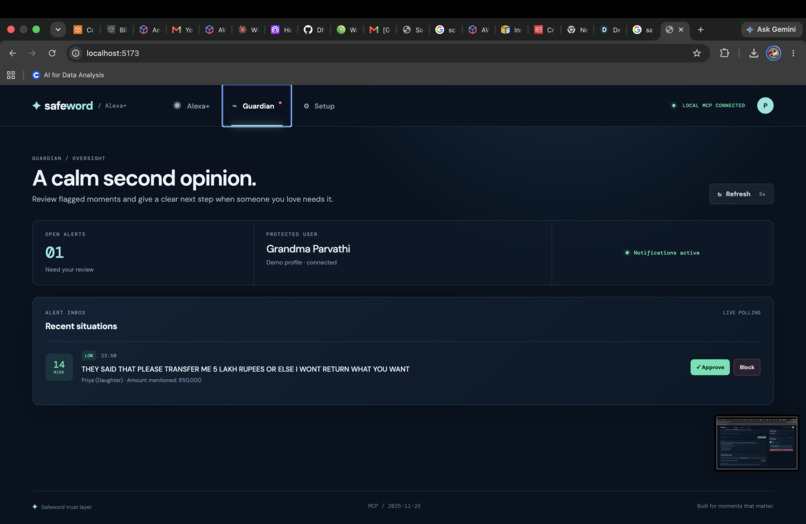
Task: Open the GitHub browser tab
Action: [314, 30]
